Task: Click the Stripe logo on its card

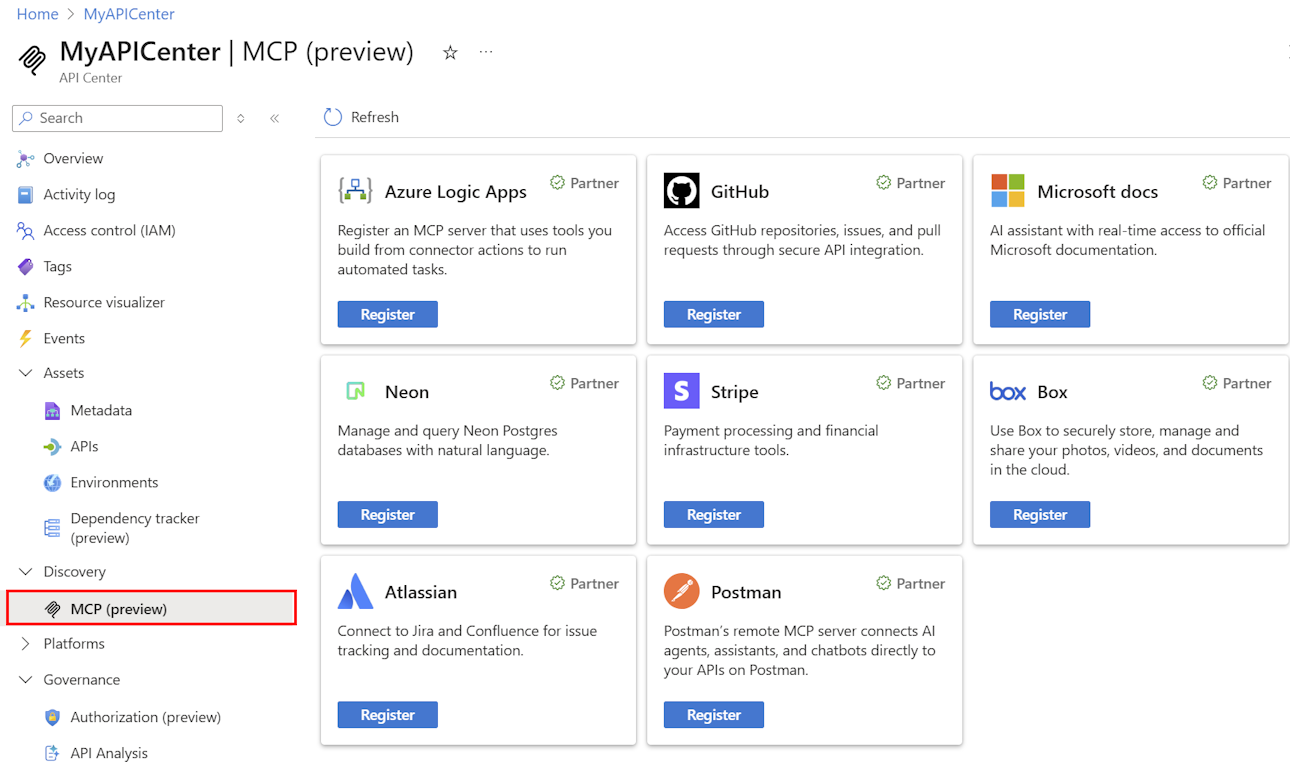Action: (681, 391)
